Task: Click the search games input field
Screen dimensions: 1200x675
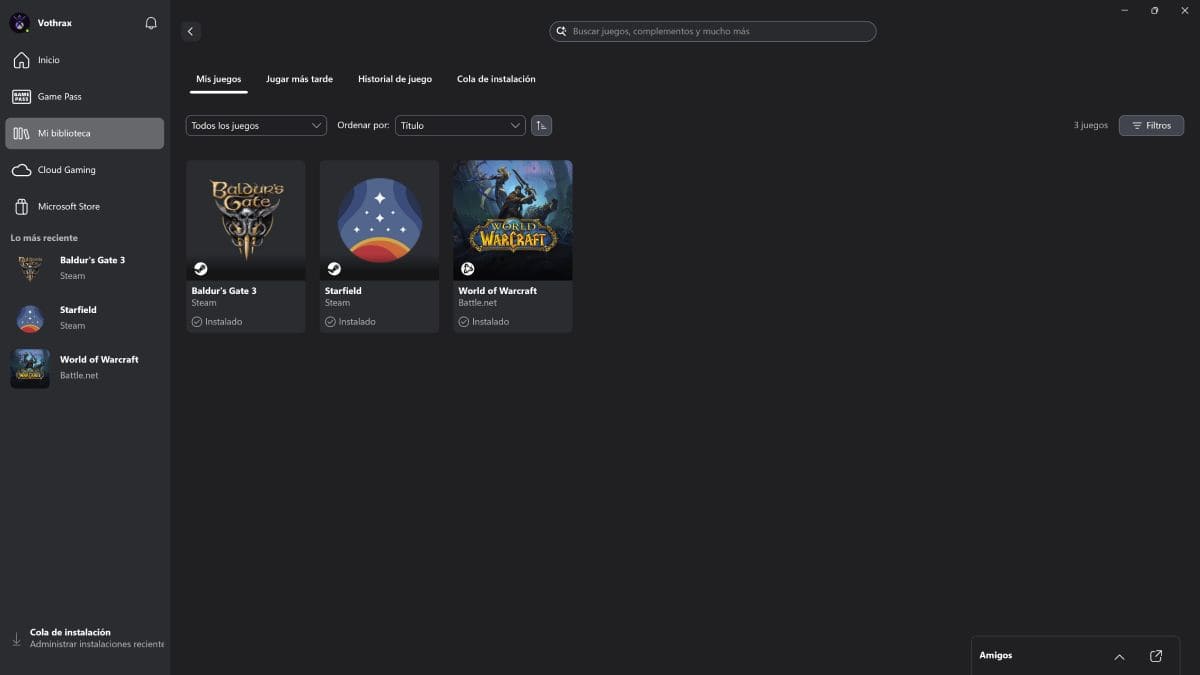Action: tap(712, 31)
